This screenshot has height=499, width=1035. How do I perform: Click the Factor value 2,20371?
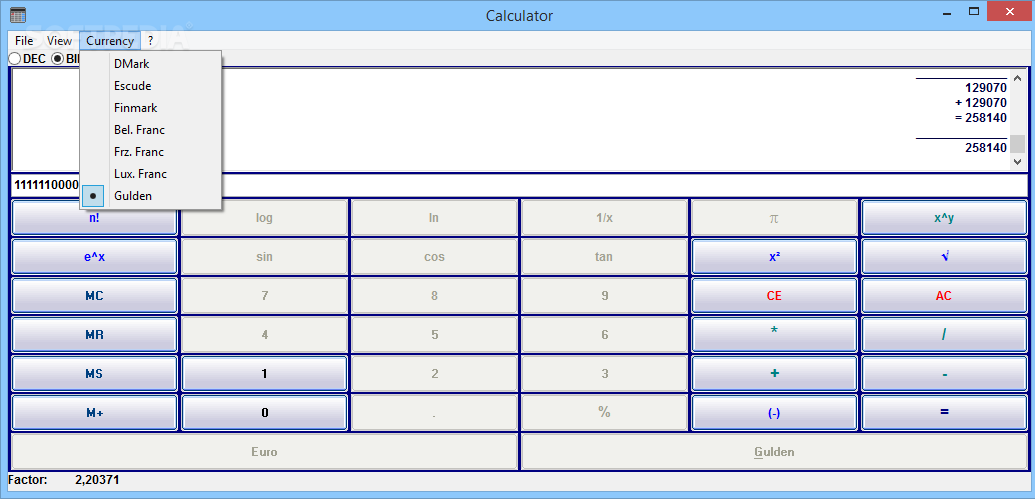click(97, 481)
